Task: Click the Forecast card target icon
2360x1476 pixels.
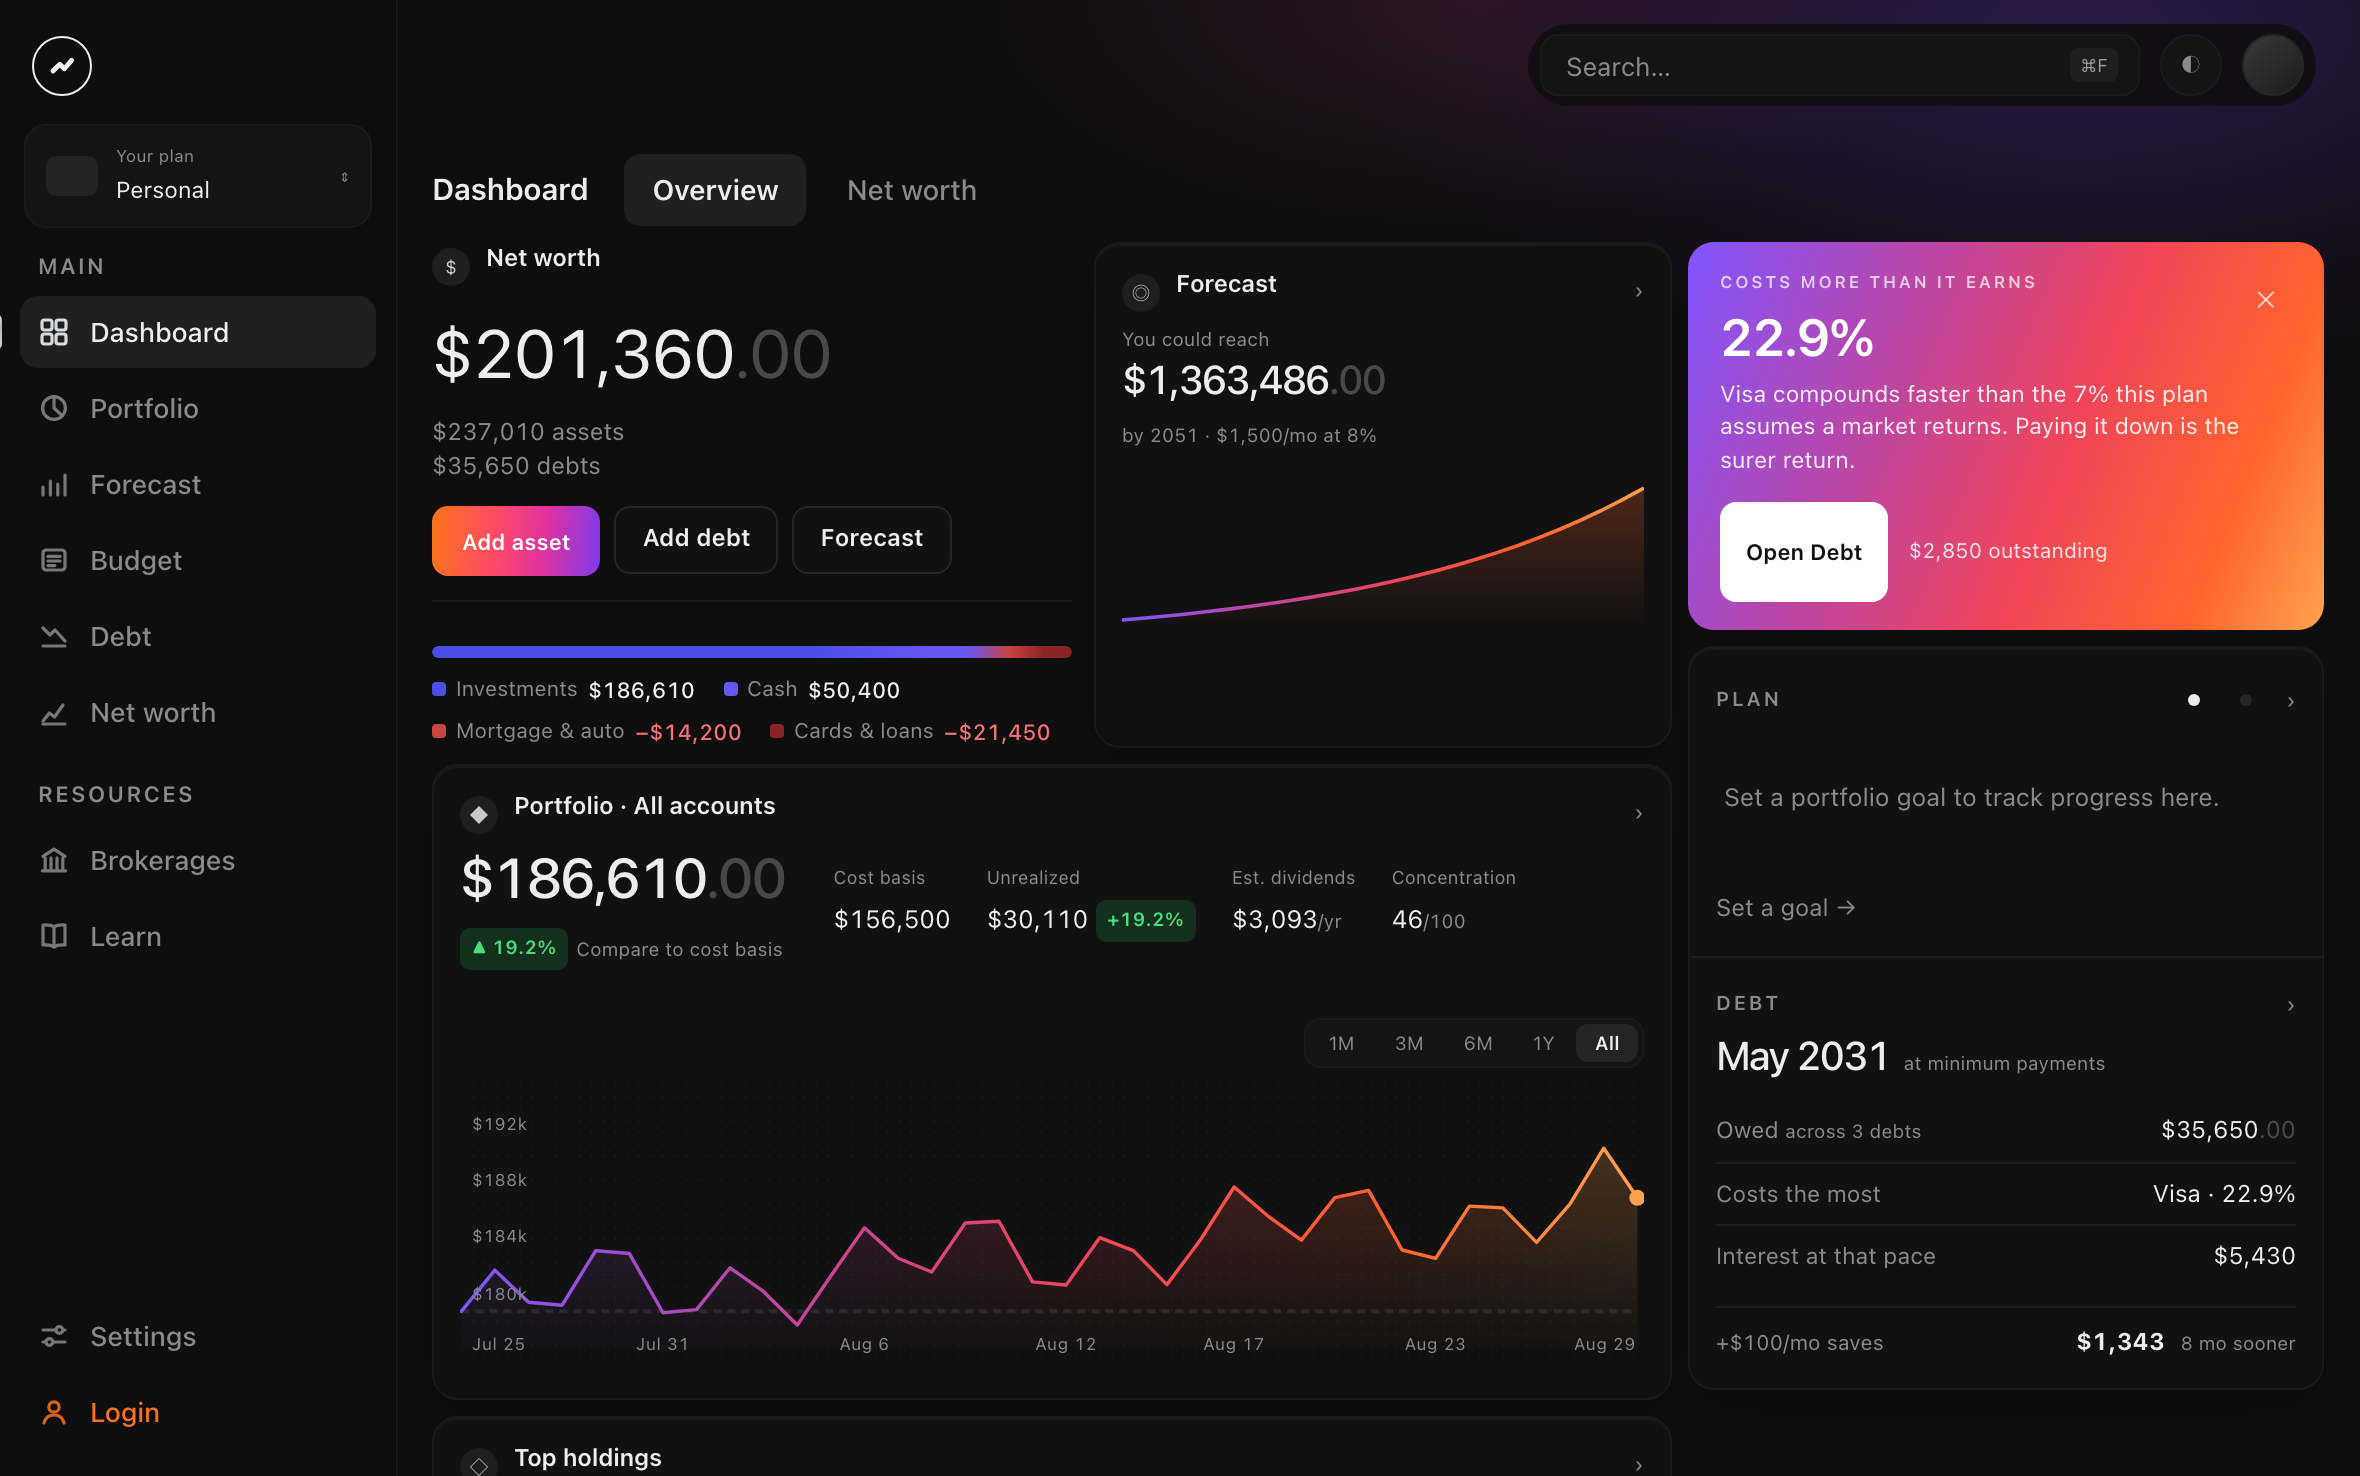Action: [1141, 293]
